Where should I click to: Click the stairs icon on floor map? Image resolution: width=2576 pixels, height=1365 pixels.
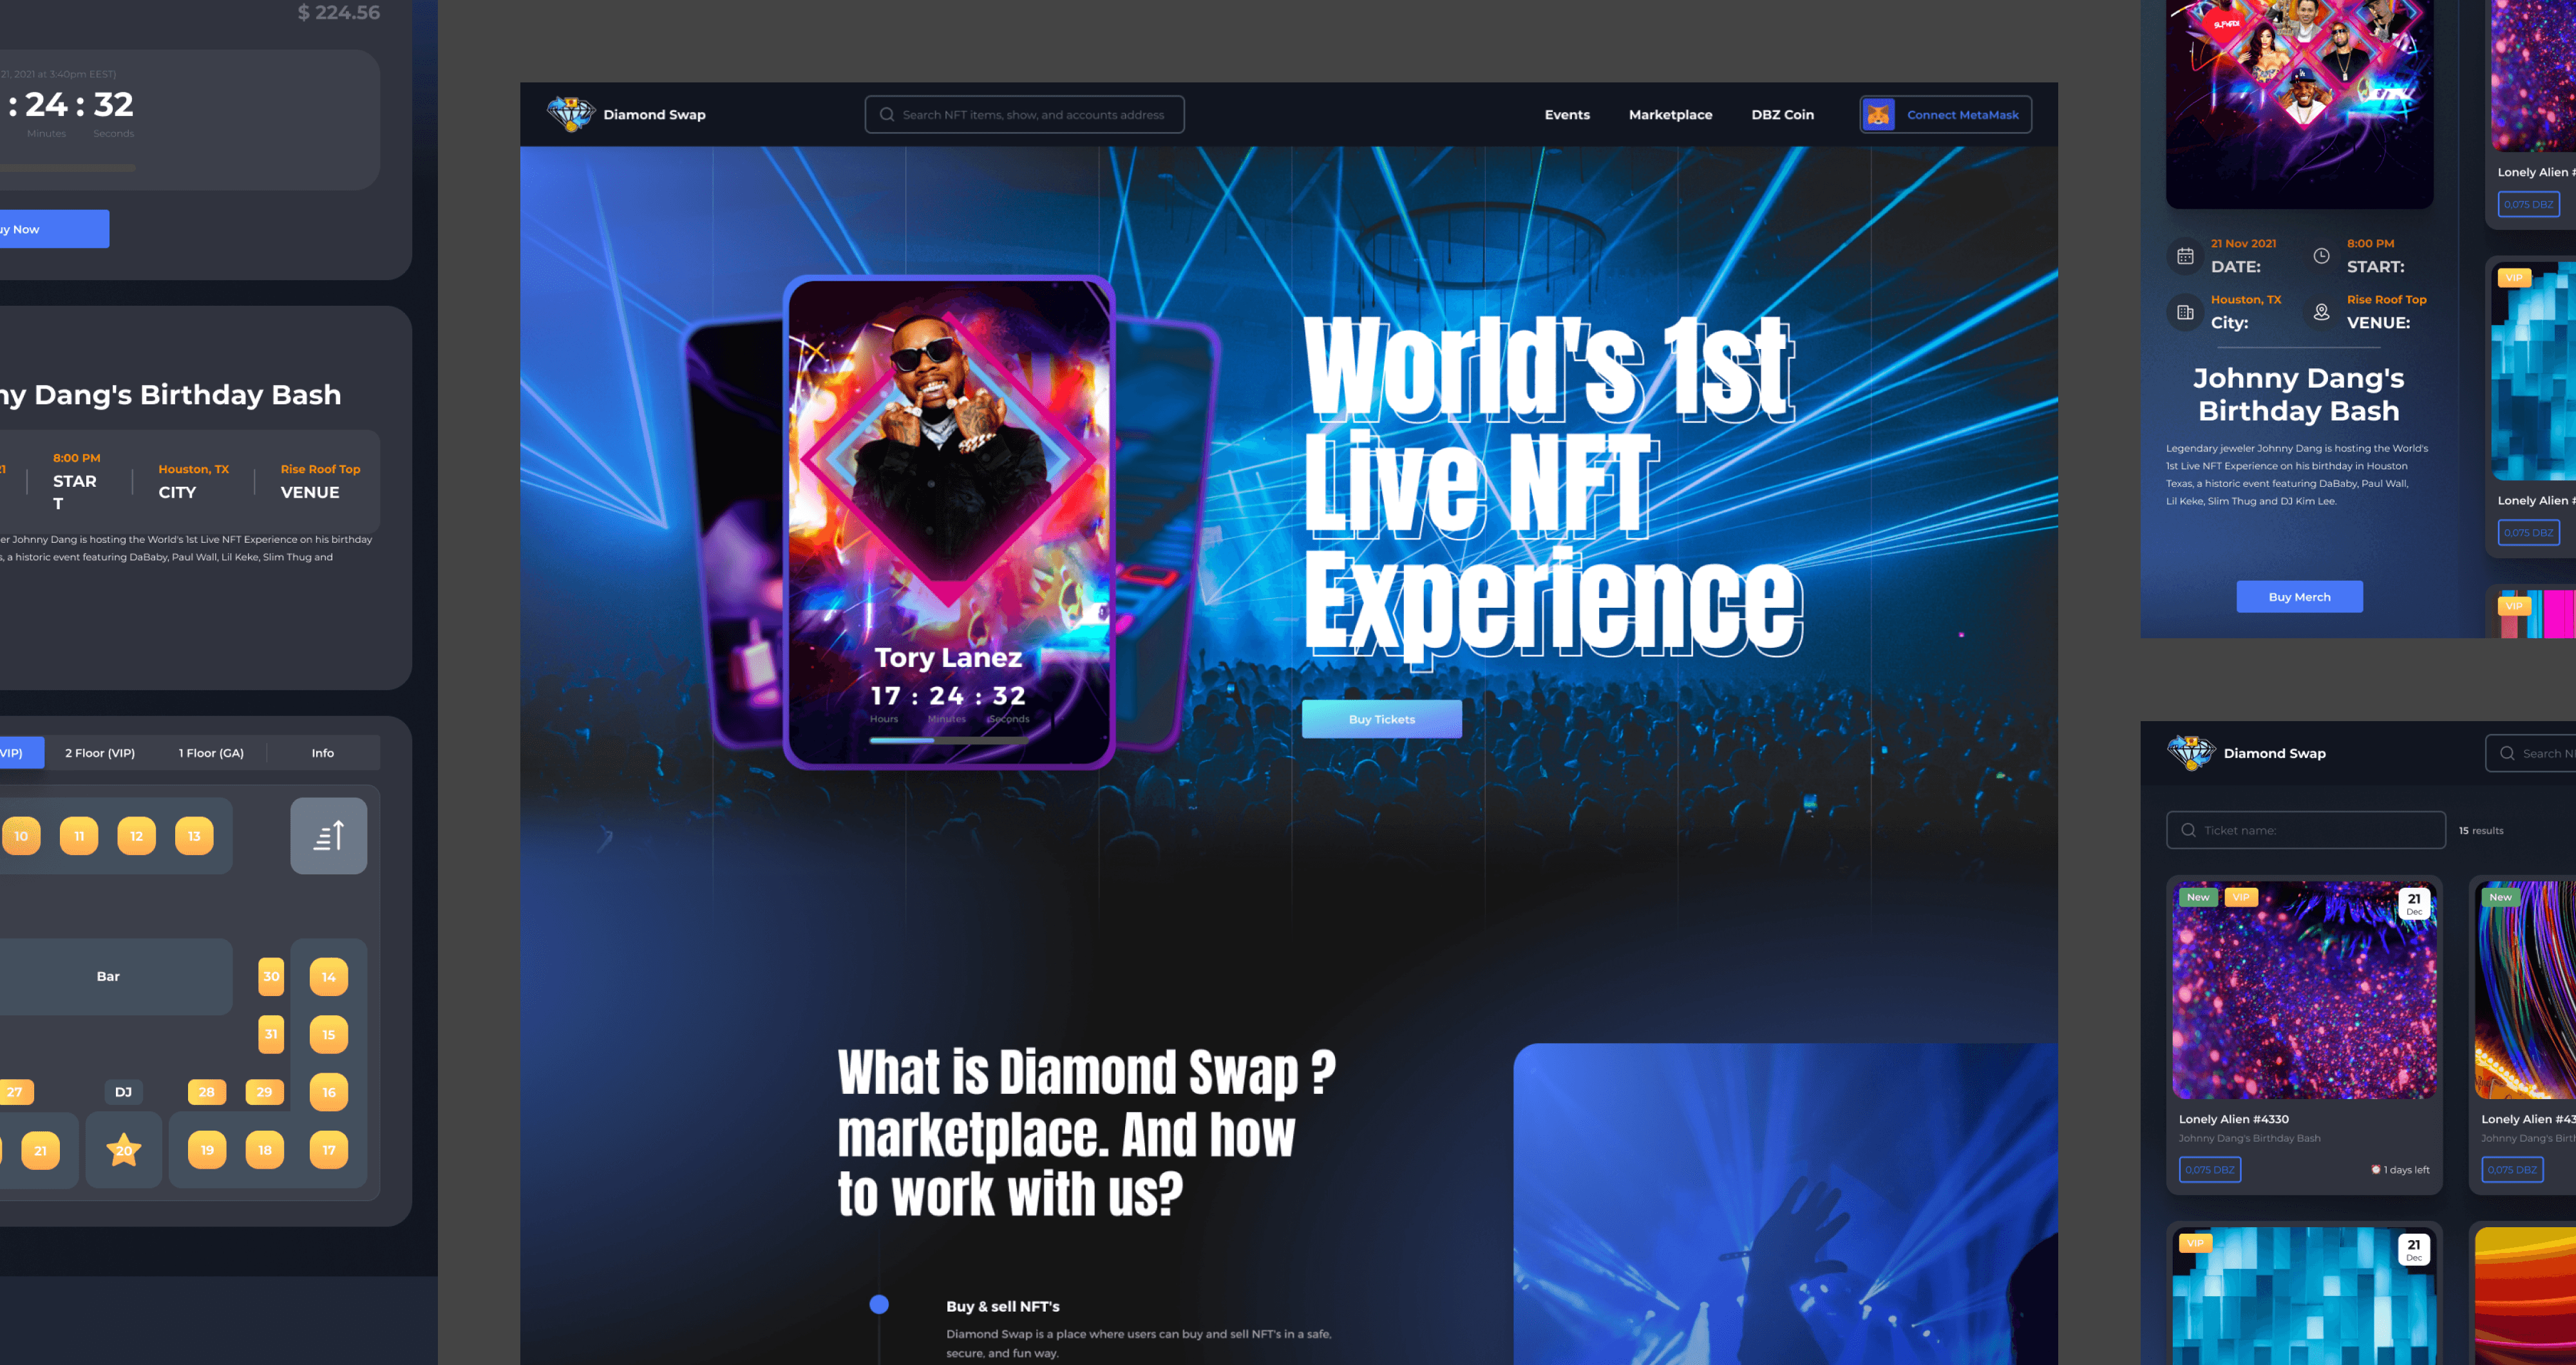point(328,836)
